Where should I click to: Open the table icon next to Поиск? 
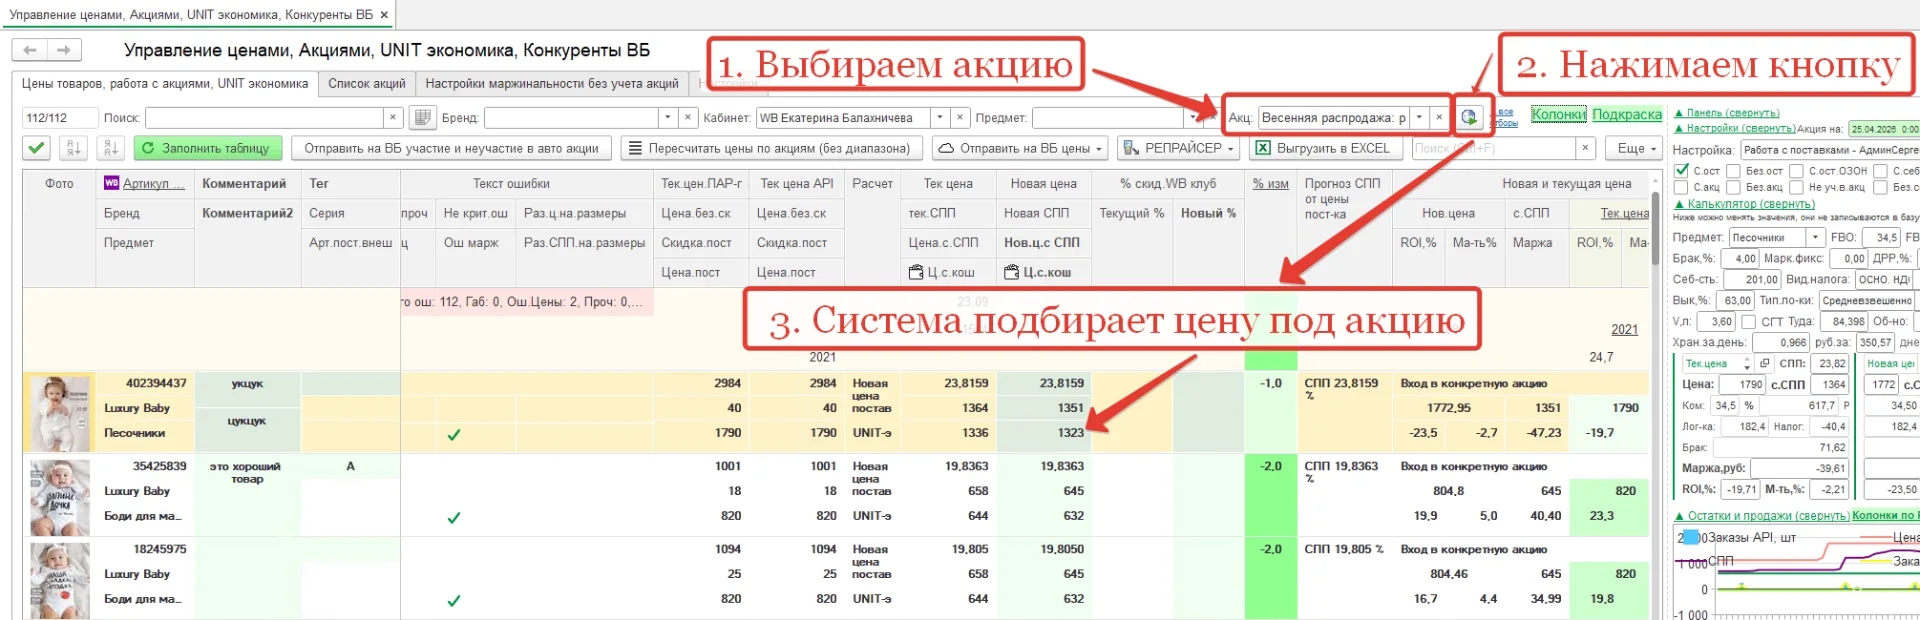point(423,118)
